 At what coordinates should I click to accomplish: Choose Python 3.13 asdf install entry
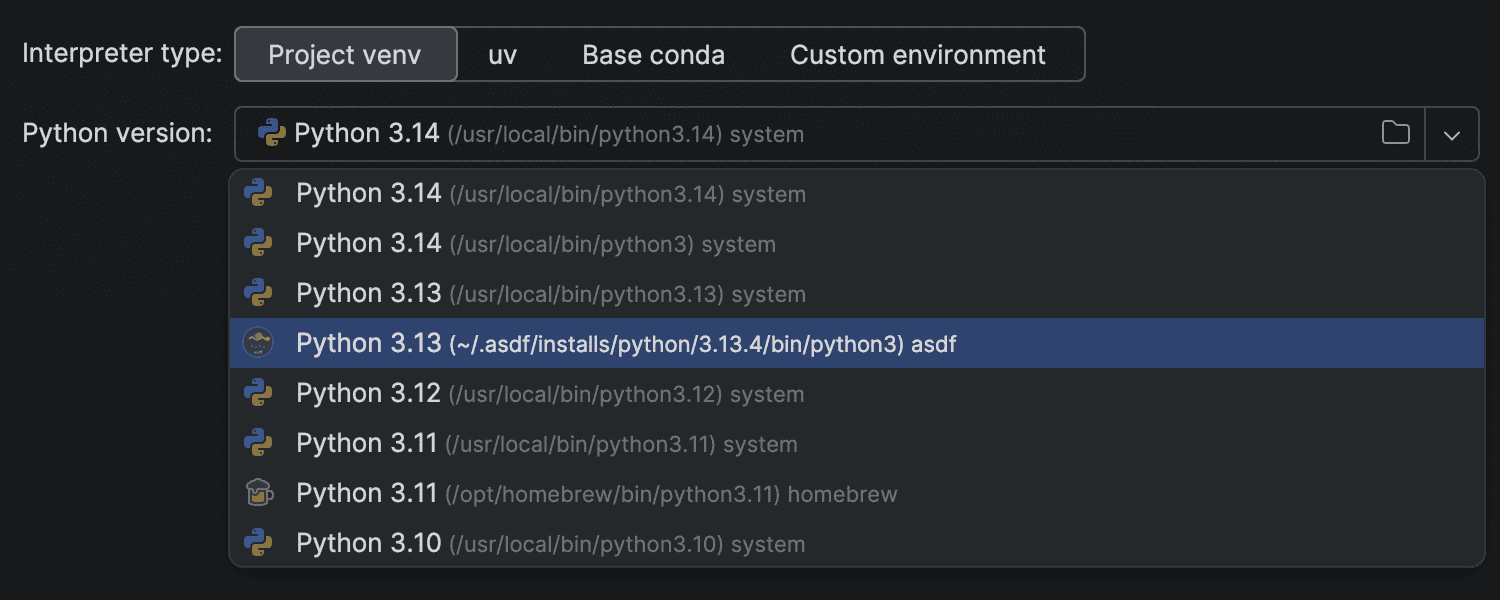[x=625, y=343]
